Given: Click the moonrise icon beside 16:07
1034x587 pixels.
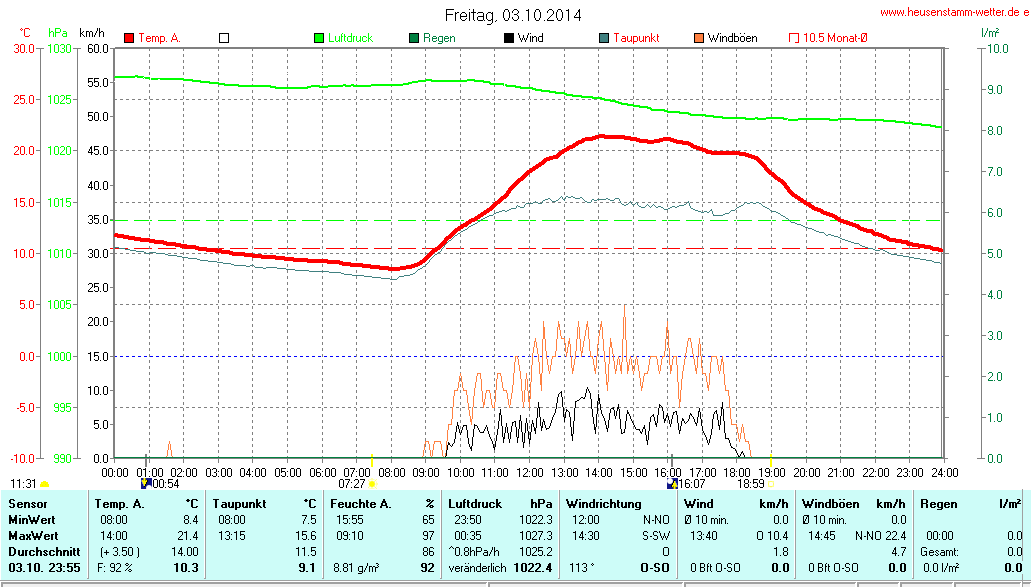Looking at the screenshot, I should [673, 484].
